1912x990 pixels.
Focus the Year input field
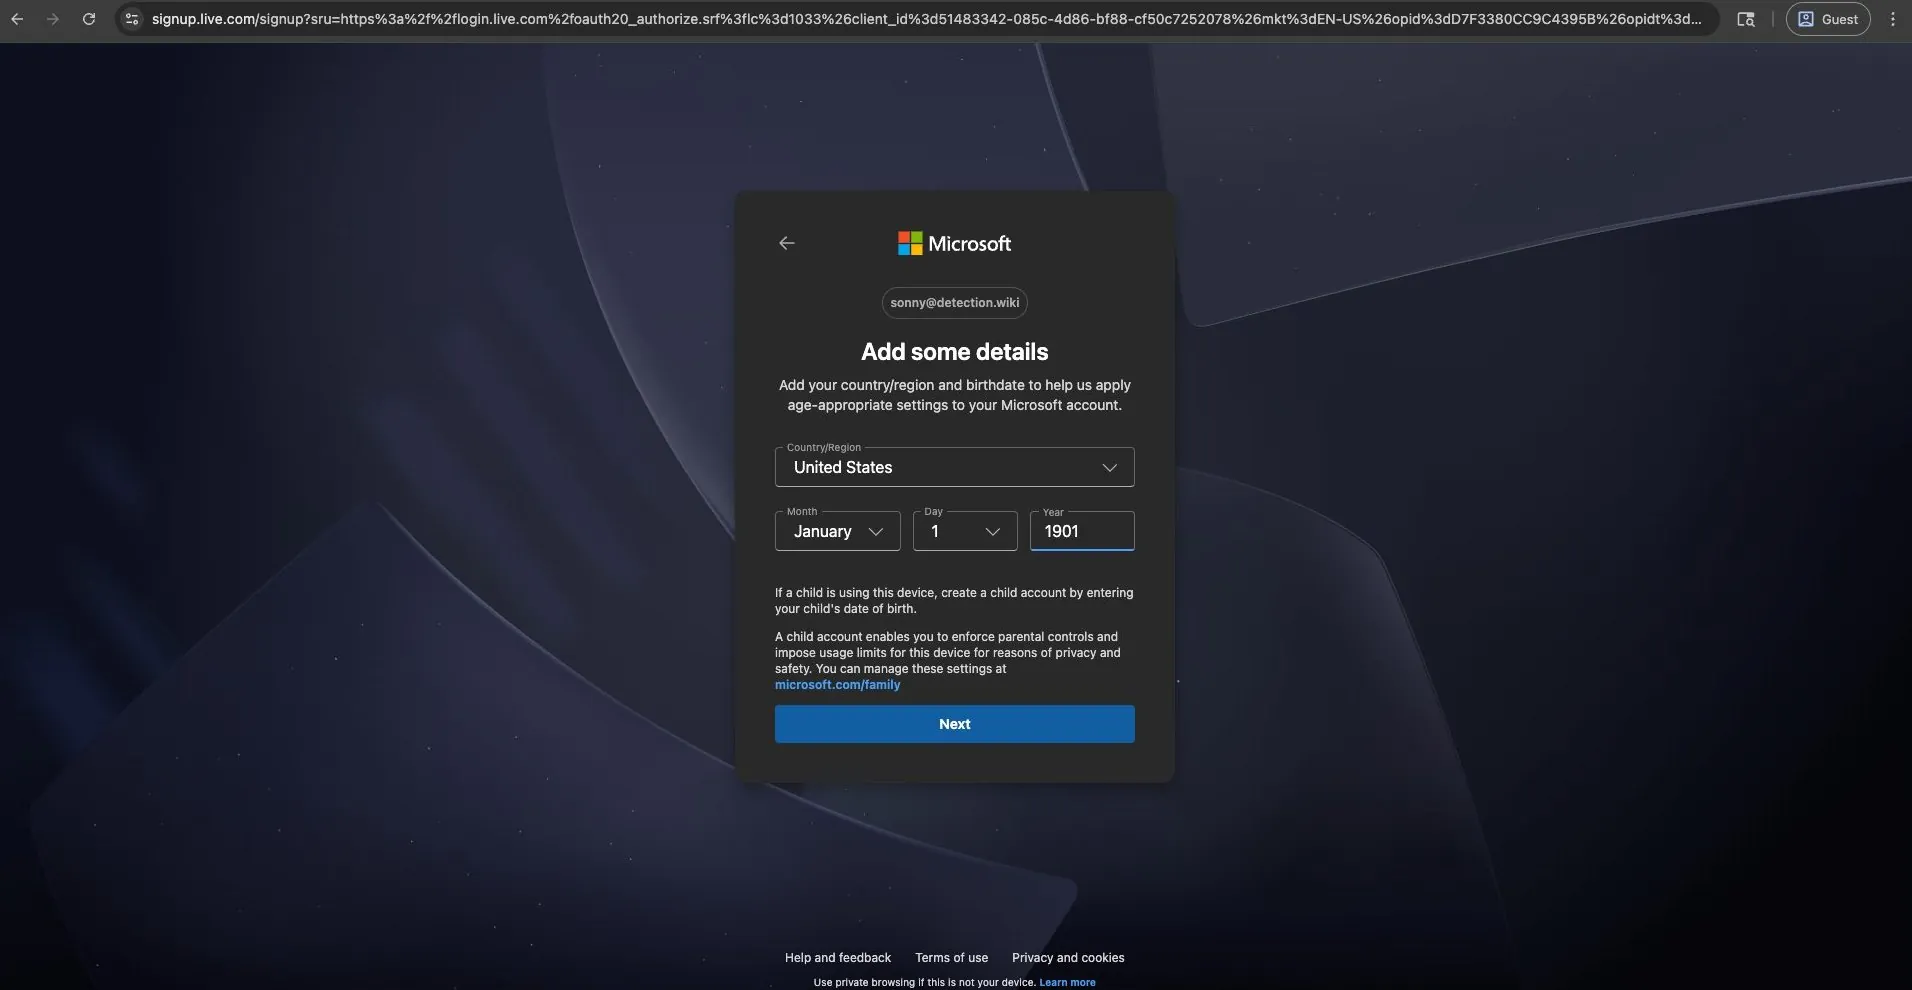coord(1082,531)
